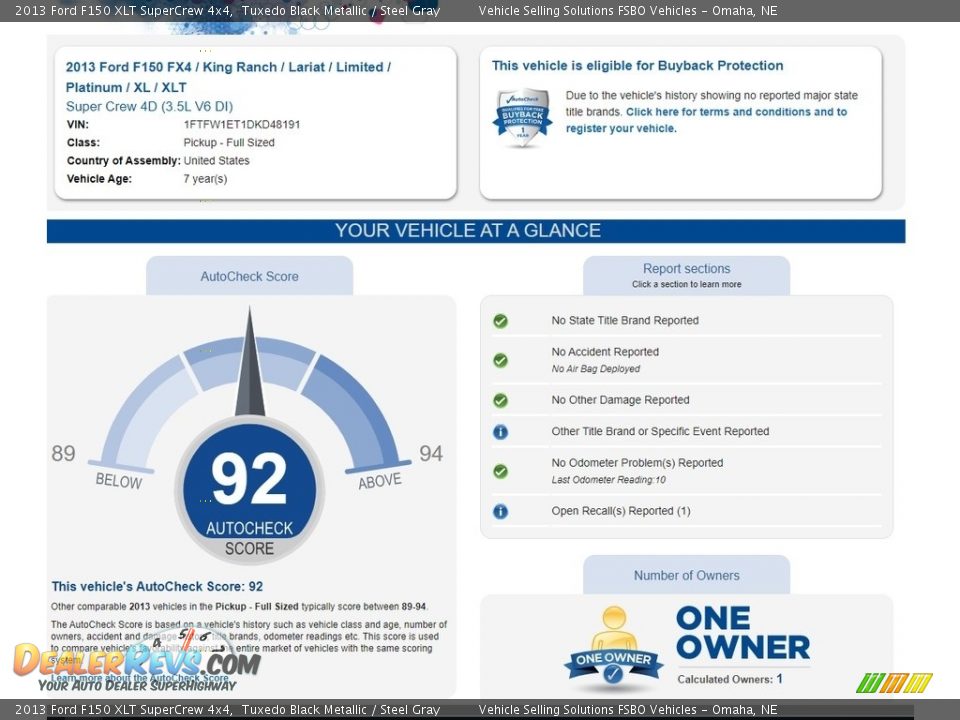Click green check beside No Other Damage Reported
The width and height of the screenshot is (960, 720).
500,400
